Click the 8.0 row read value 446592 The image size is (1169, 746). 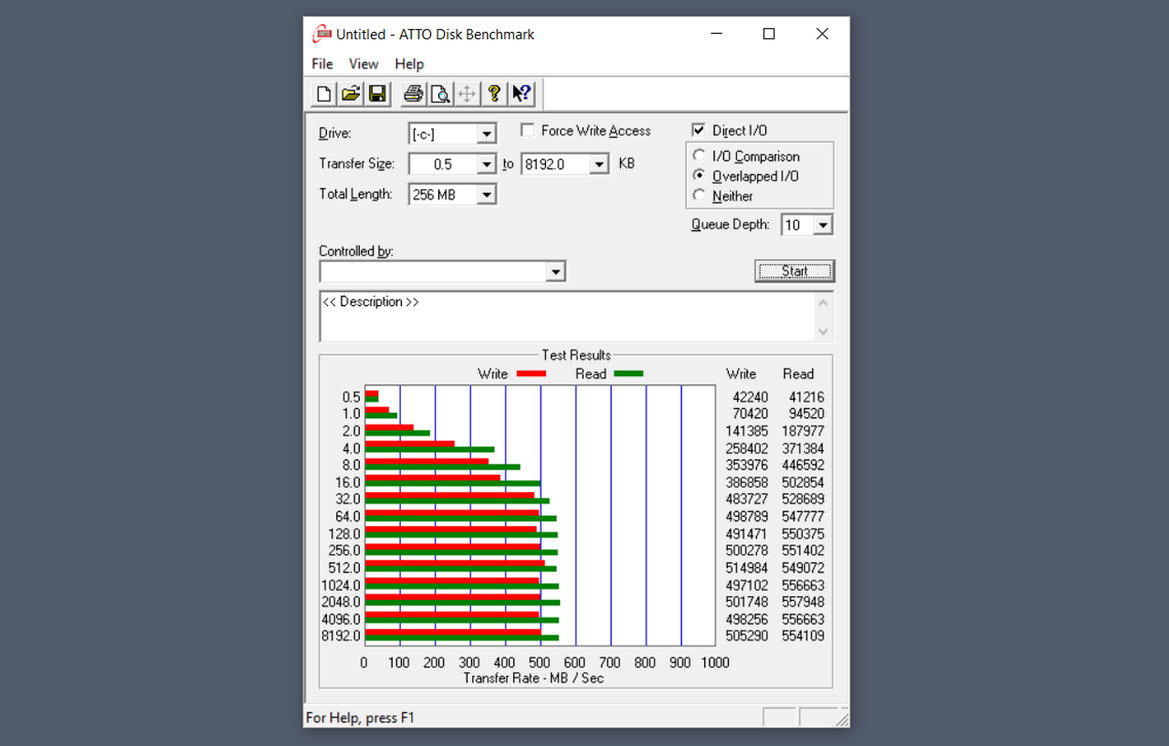pyautogui.click(x=803, y=465)
